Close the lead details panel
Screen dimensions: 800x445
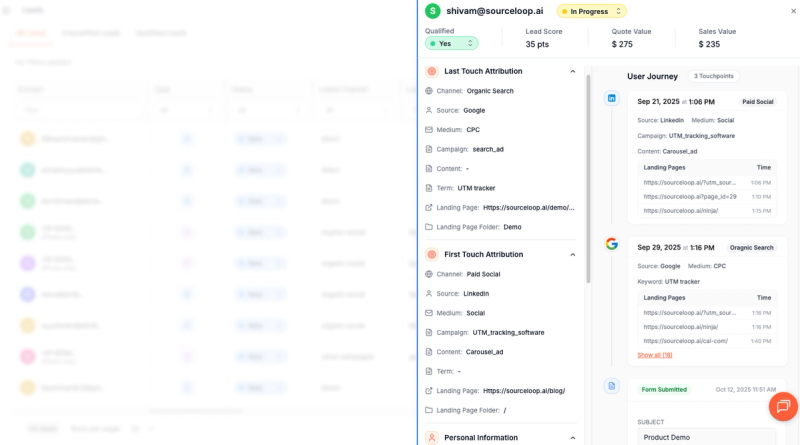tap(793, 11)
